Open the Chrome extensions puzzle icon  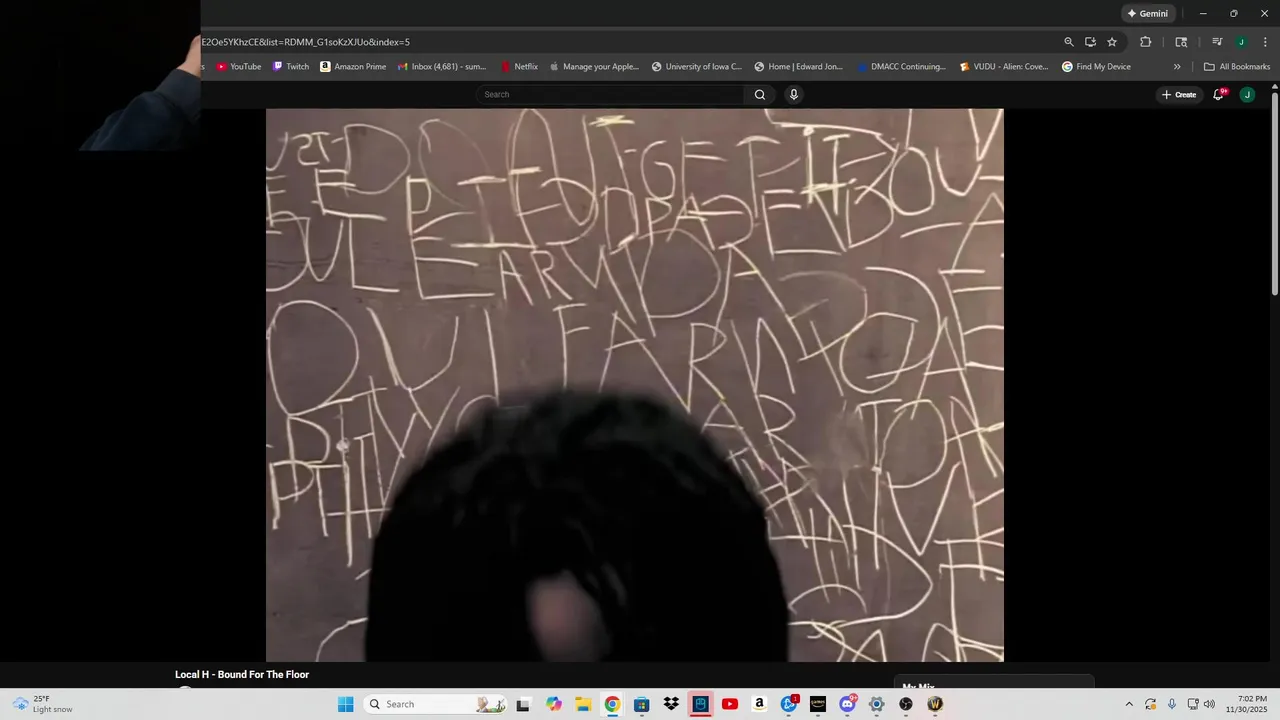1146,42
